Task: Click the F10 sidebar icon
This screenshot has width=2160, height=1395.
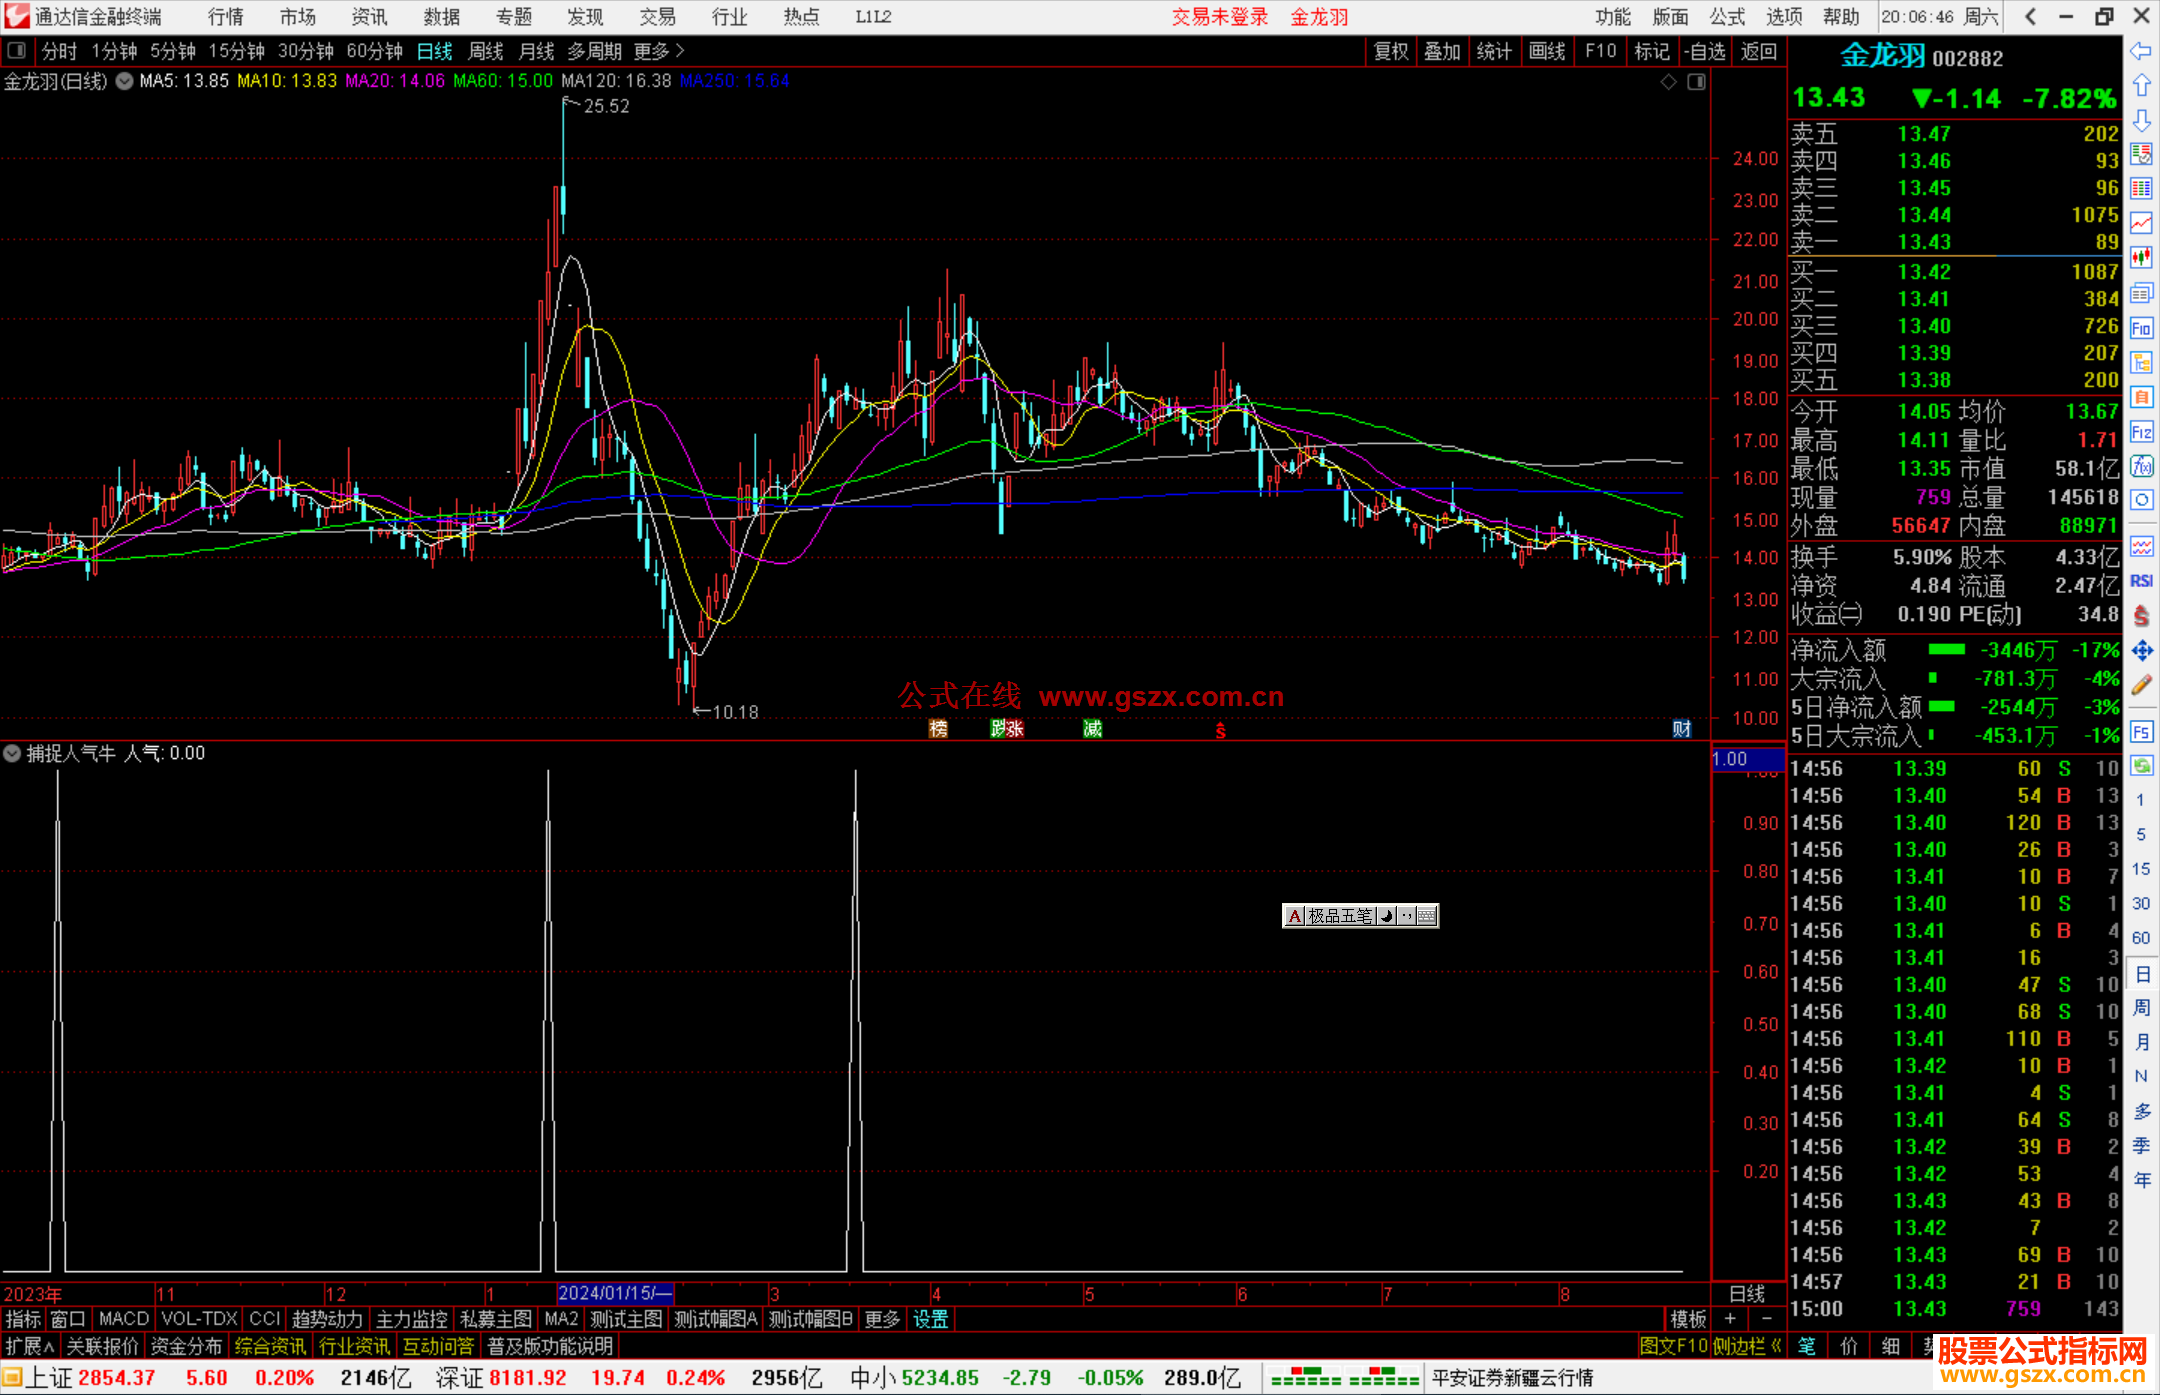Action: [x=2141, y=328]
